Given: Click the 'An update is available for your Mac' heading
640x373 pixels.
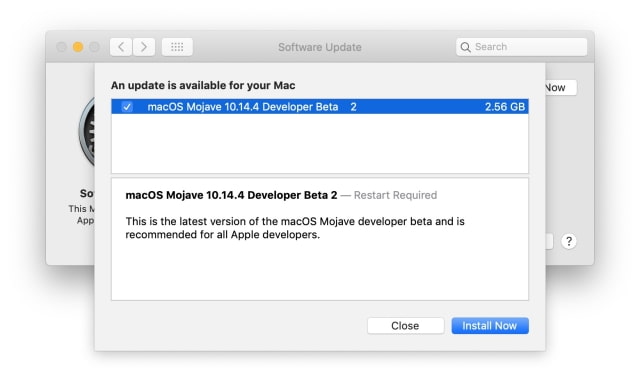Looking at the screenshot, I should [x=203, y=85].
